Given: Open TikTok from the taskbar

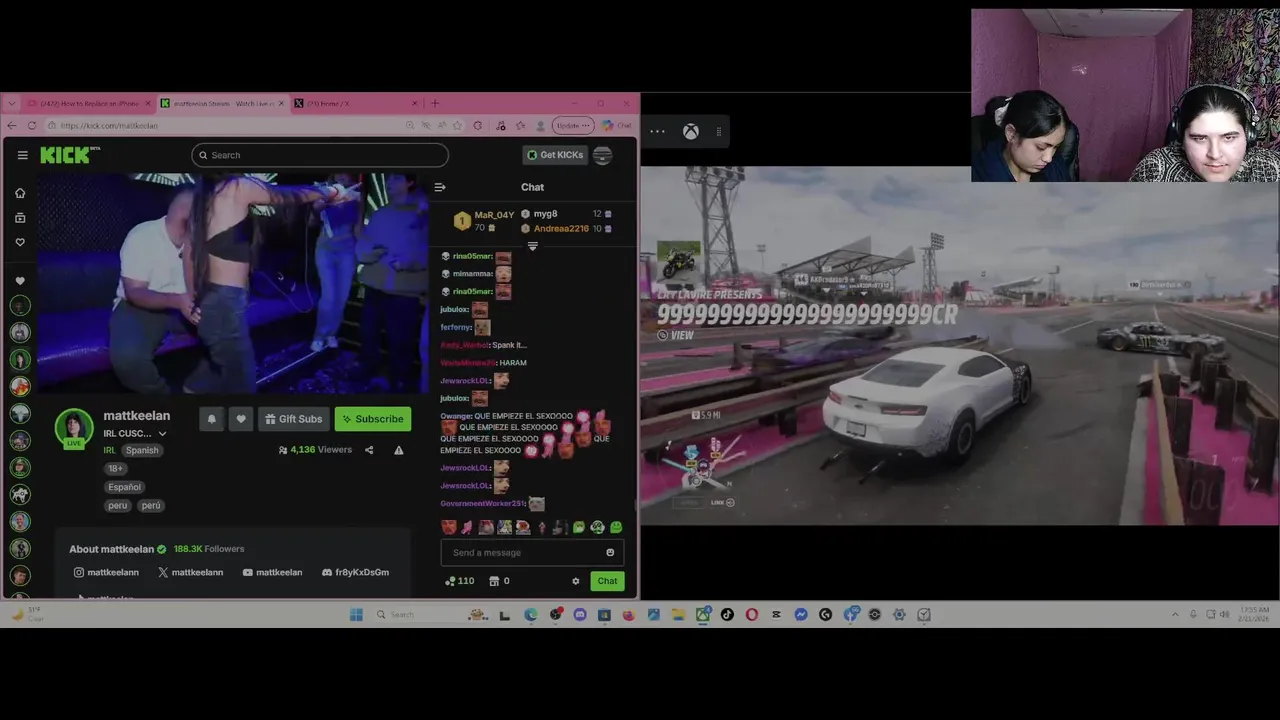Looking at the screenshot, I should pyautogui.click(x=727, y=614).
